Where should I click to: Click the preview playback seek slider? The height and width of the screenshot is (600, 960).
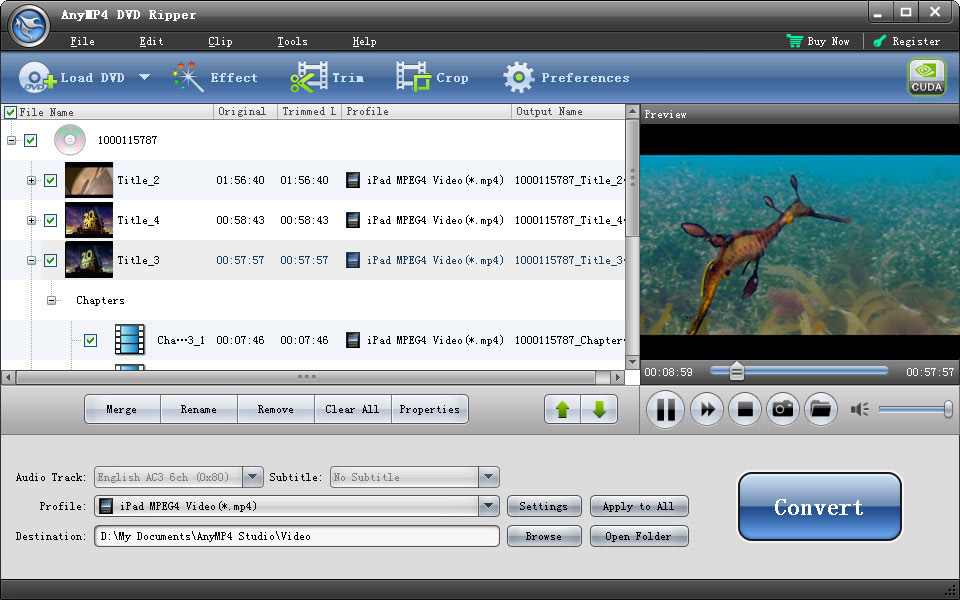[x=798, y=371]
